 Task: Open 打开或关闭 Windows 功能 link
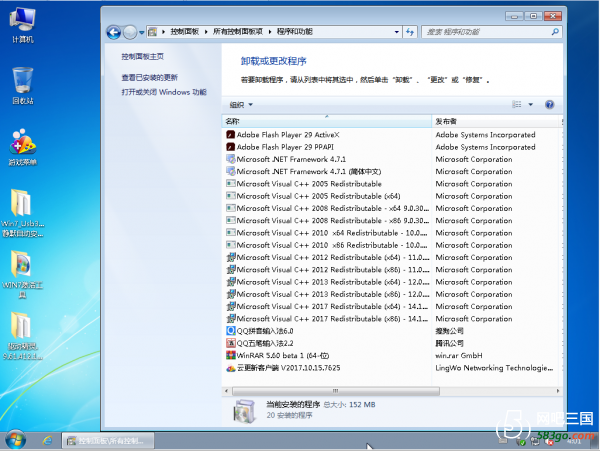[x=164, y=92]
